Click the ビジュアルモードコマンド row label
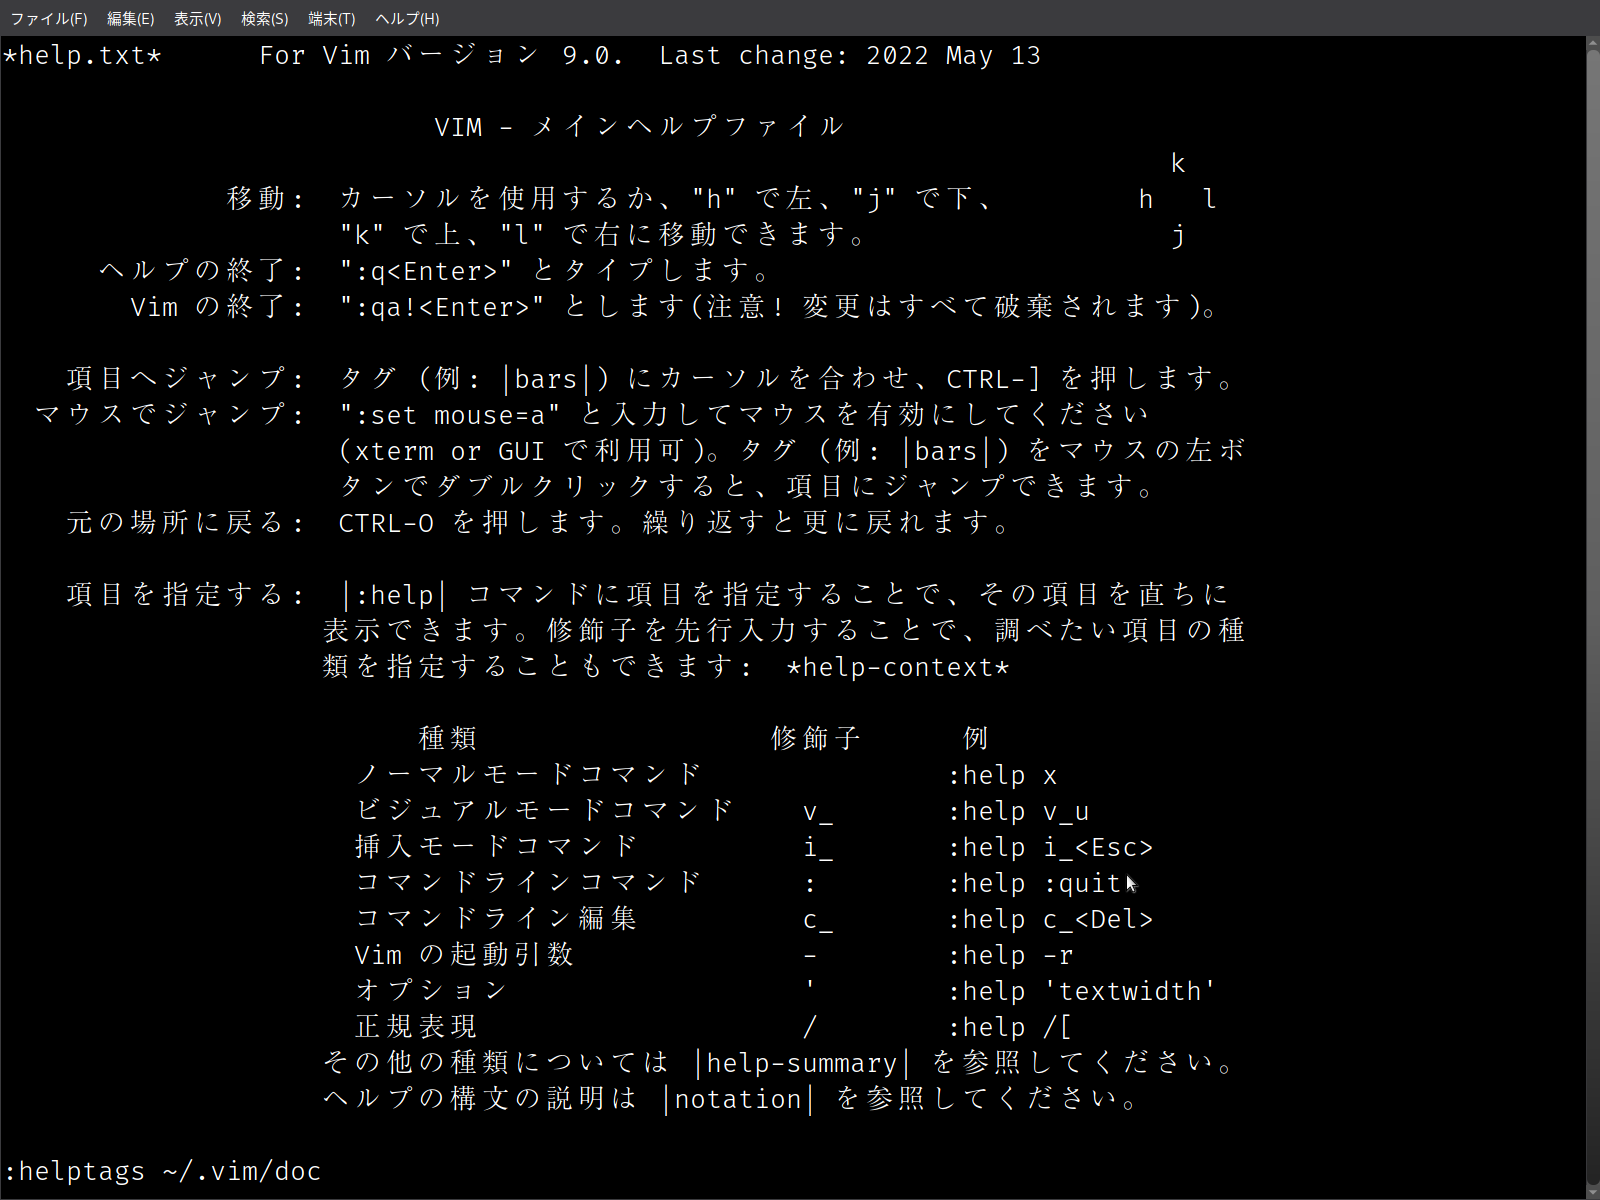1600x1200 pixels. [546, 811]
